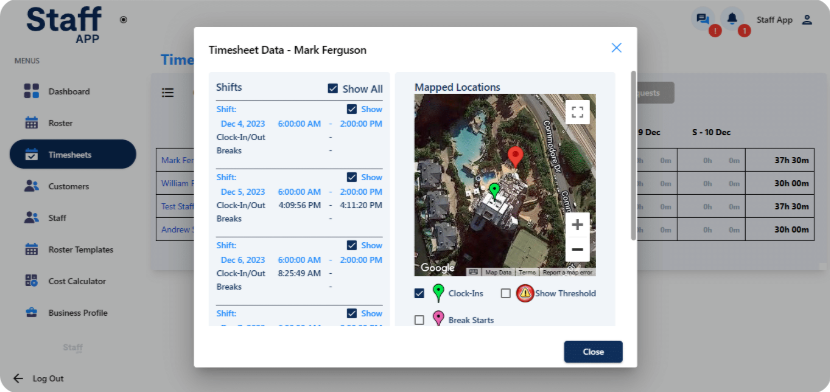Click the dialog vertical scrollbar
The image size is (830, 392).
633,156
